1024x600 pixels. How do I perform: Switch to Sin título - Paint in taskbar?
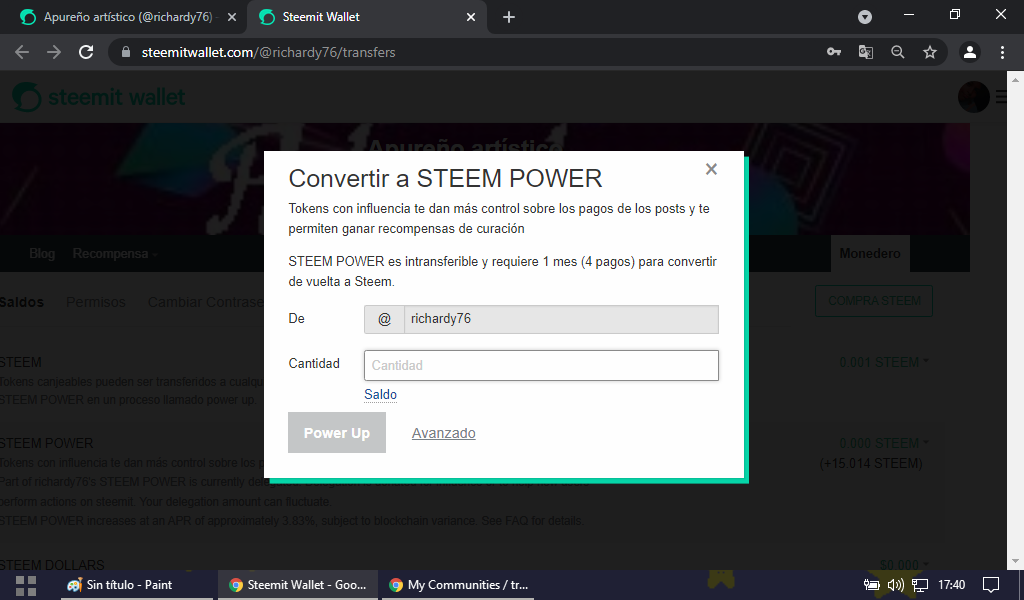(x=135, y=585)
